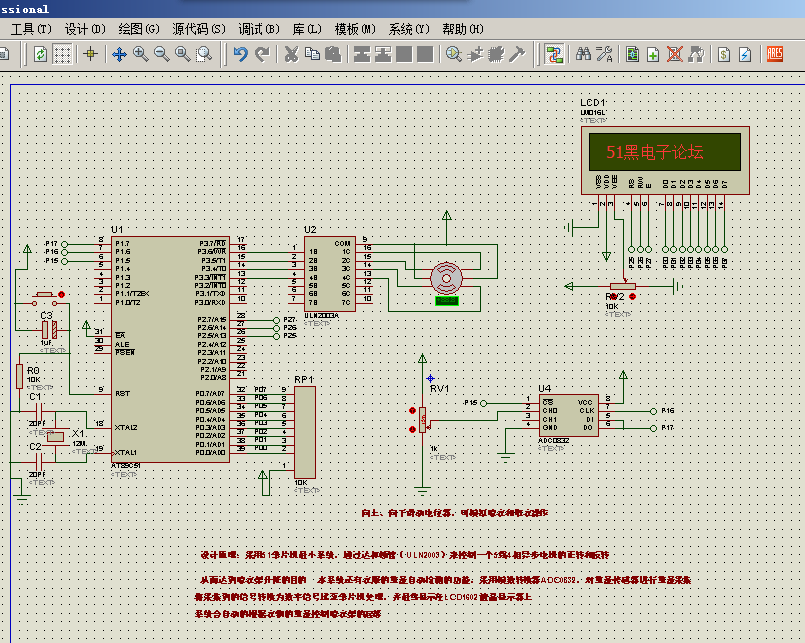
Task: Open the 绘图(G) menu
Action: [x=139, y=29]
